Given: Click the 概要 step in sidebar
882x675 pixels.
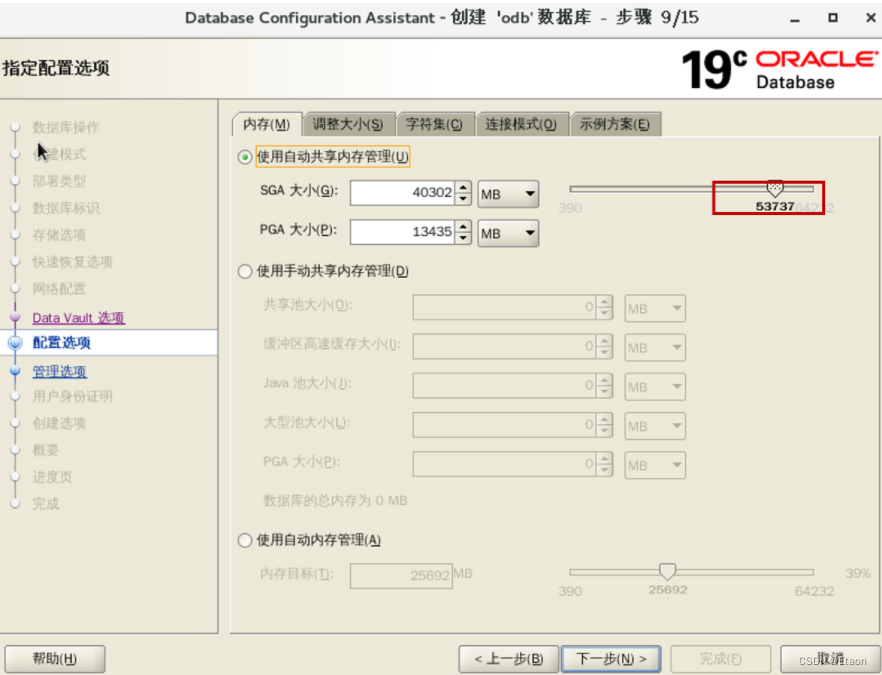Looking at the screenshot, I should pyautogui.click(x=46, y=450).
